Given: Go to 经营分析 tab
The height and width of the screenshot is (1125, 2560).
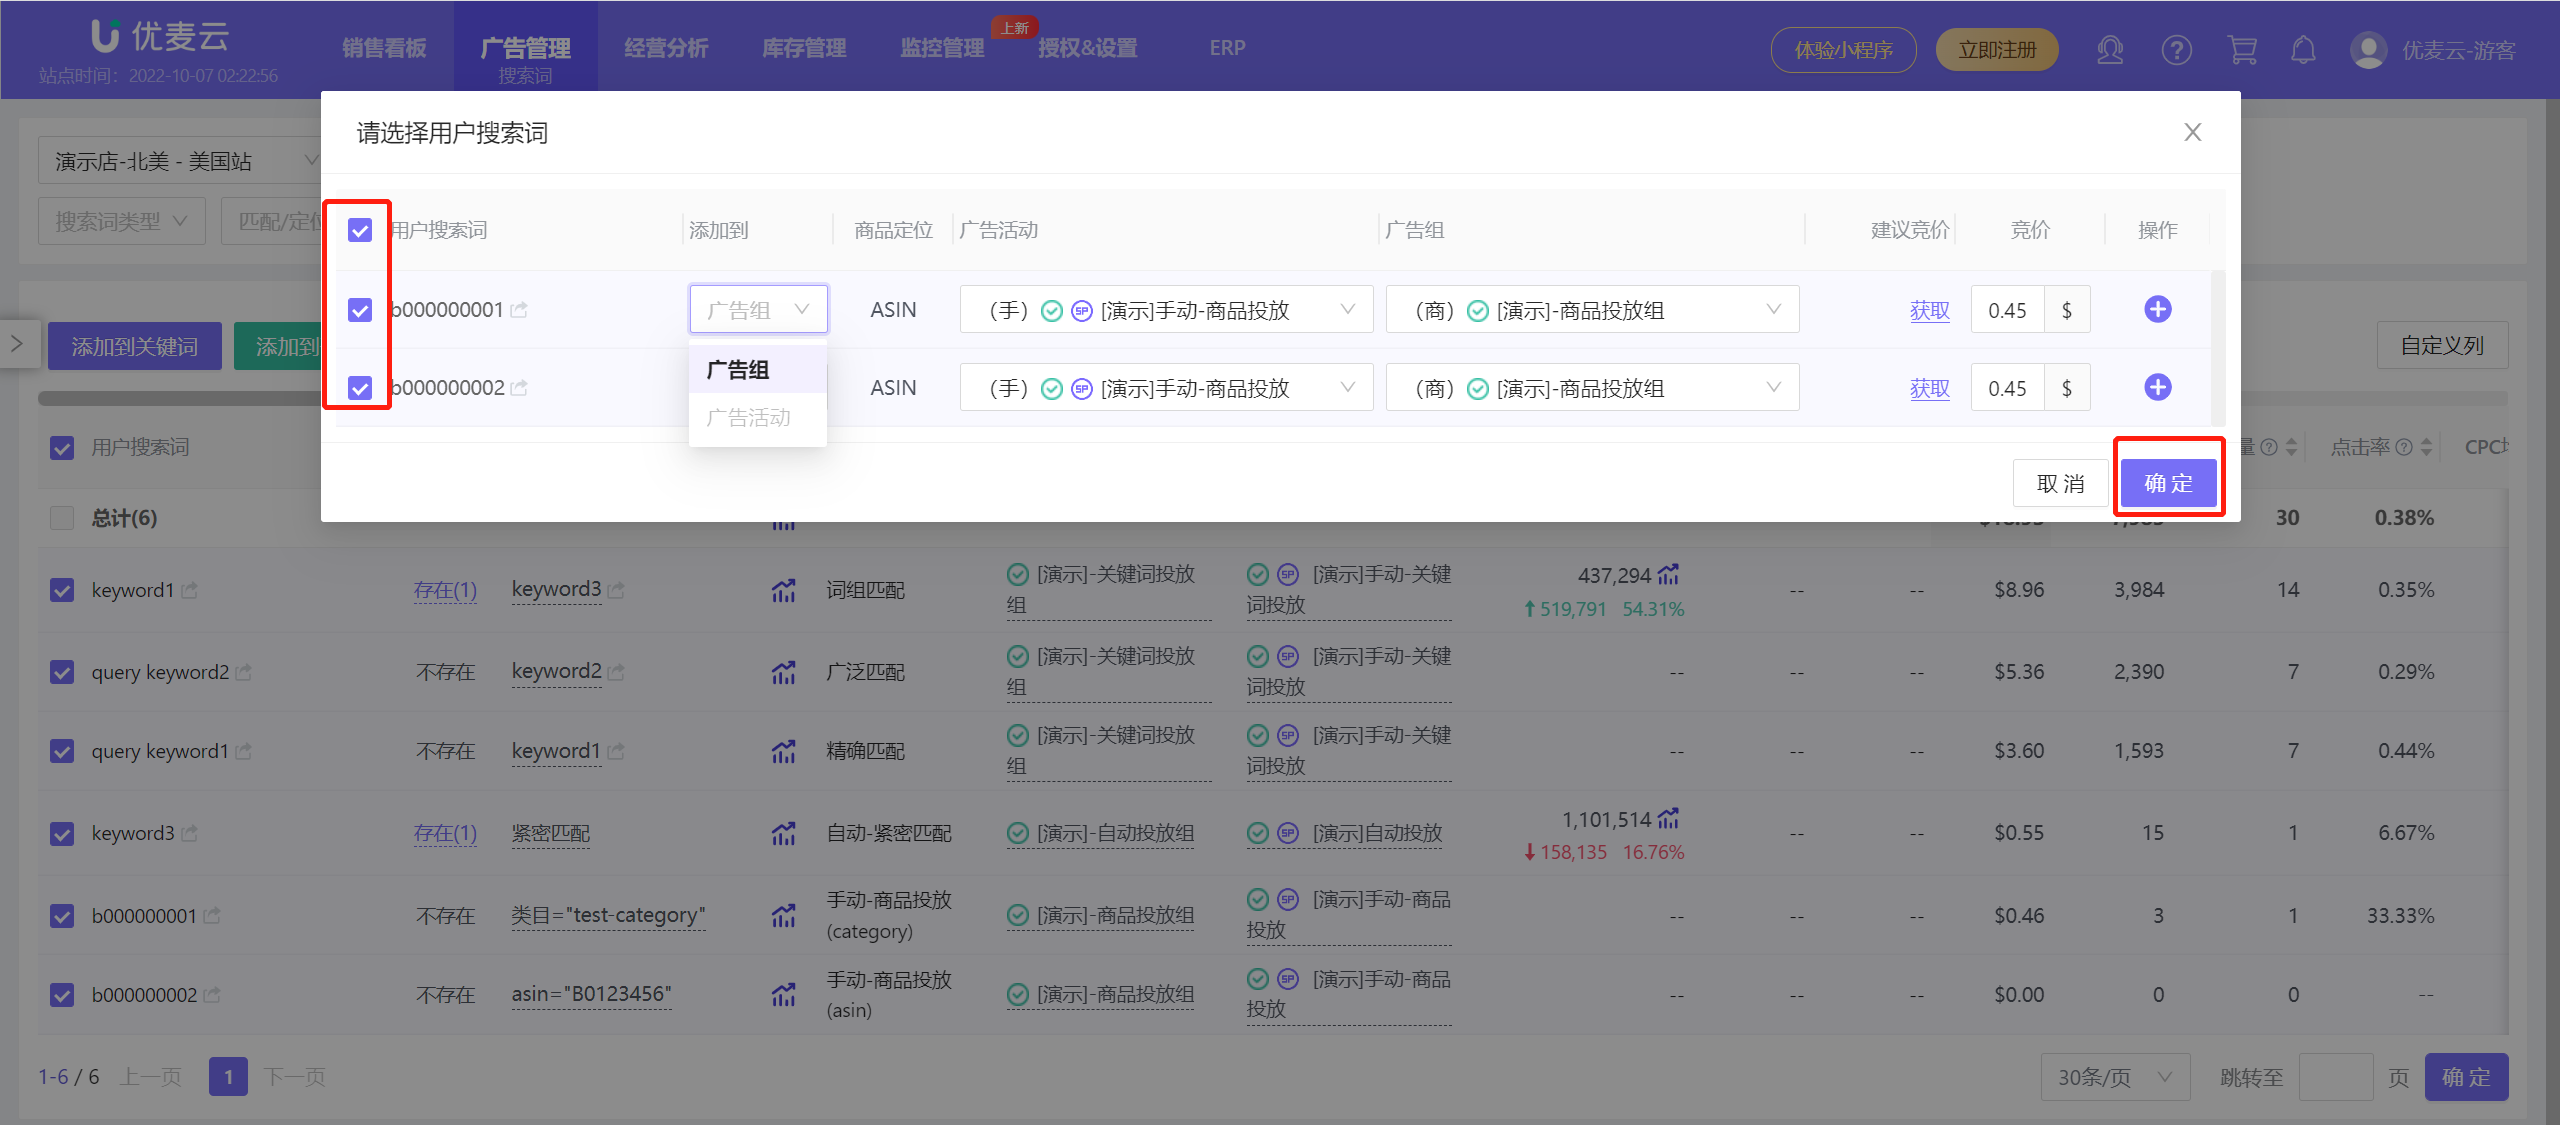Looking at the screenshot, I should (666, 48).
